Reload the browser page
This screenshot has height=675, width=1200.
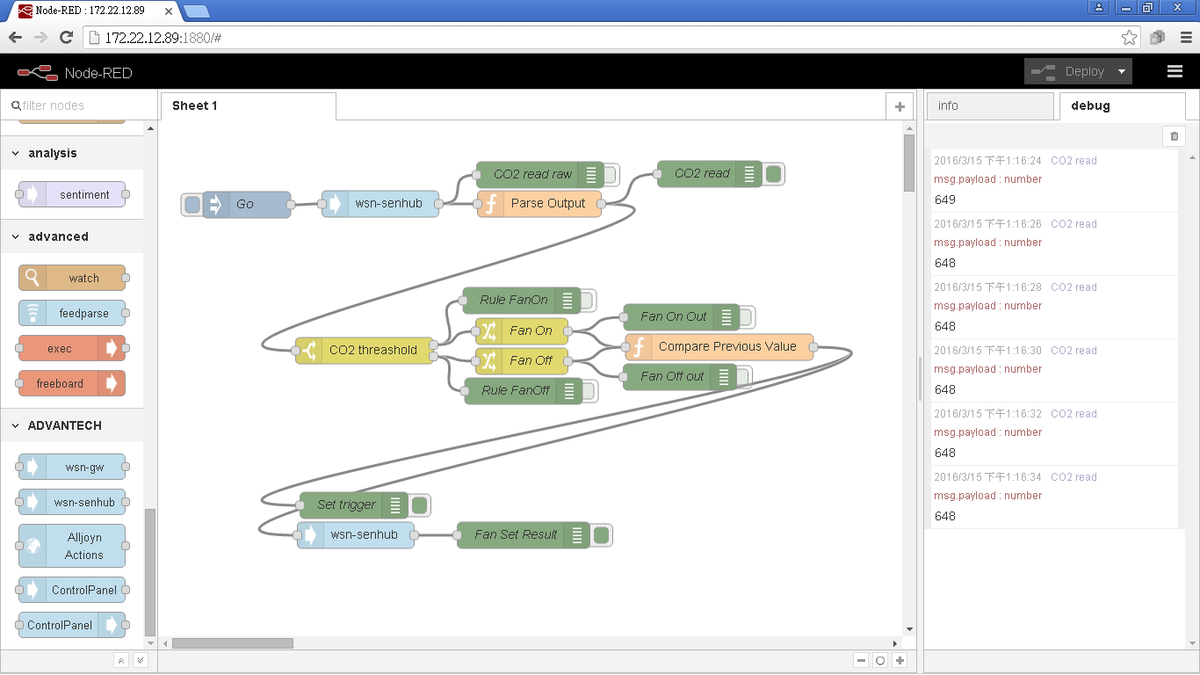(x=66, y=37)
